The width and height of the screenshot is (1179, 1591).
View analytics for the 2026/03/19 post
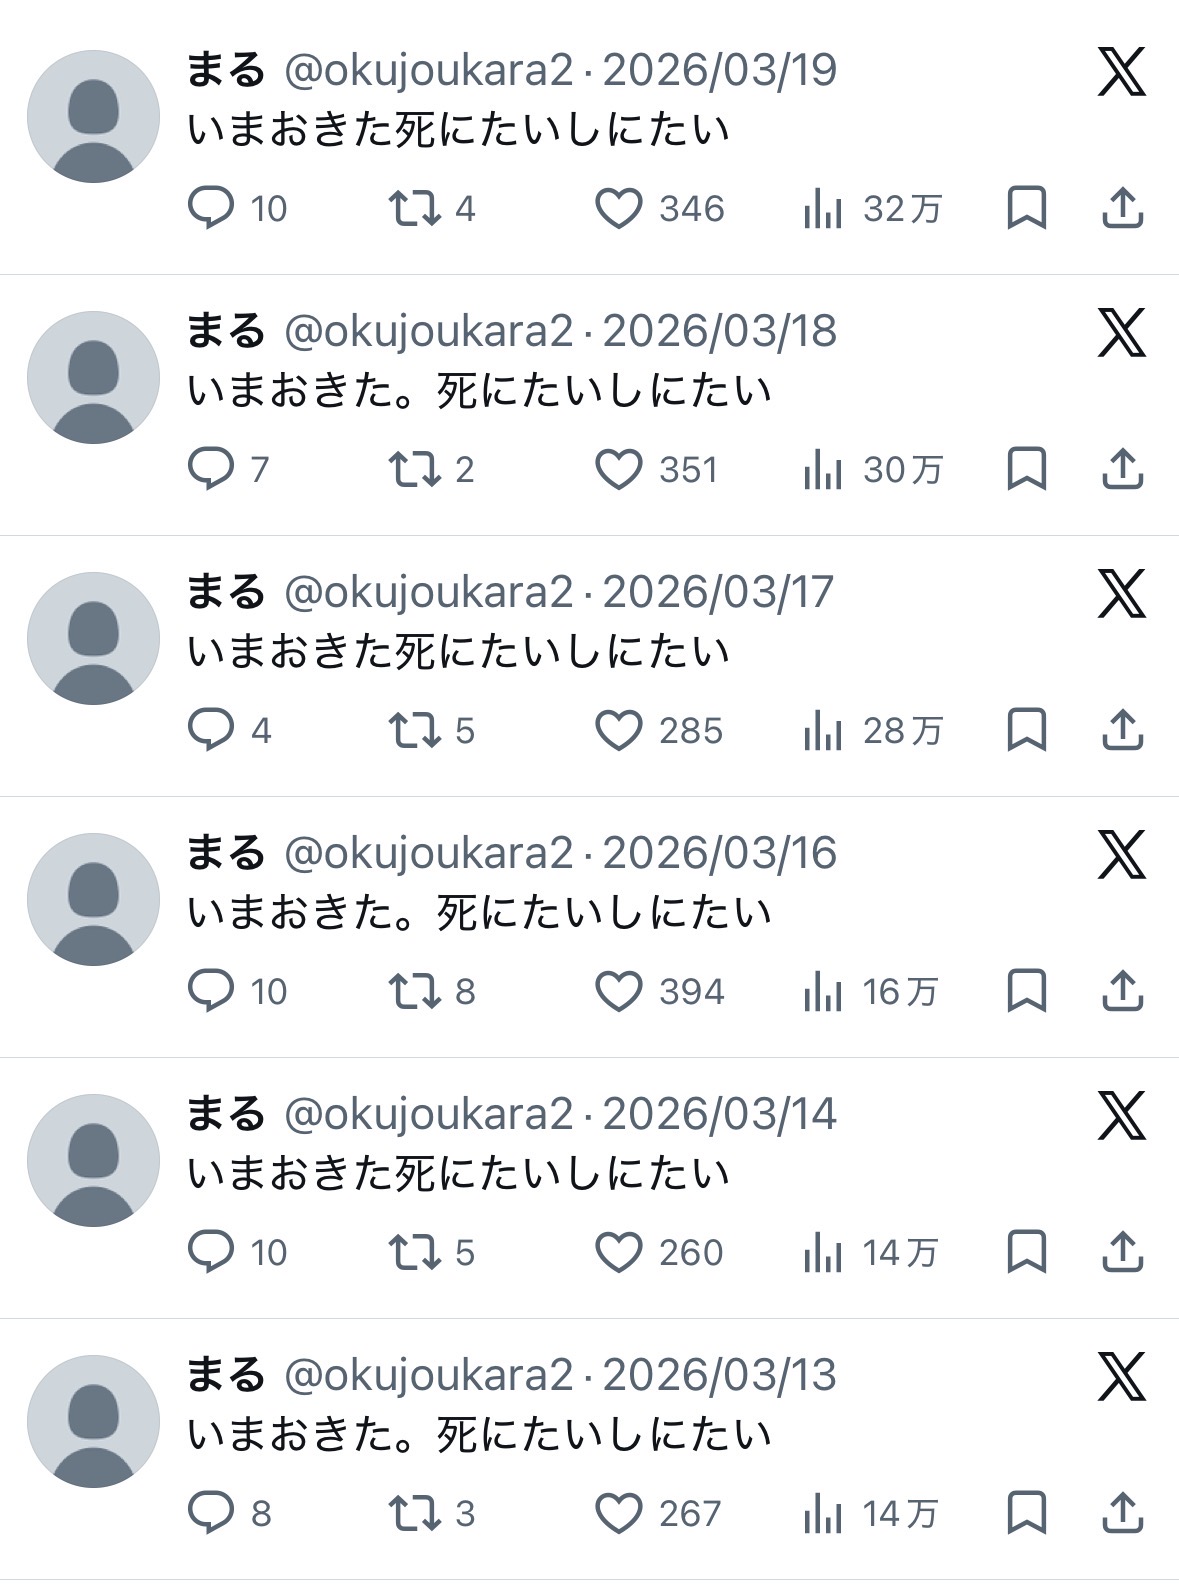pos(822,209)
